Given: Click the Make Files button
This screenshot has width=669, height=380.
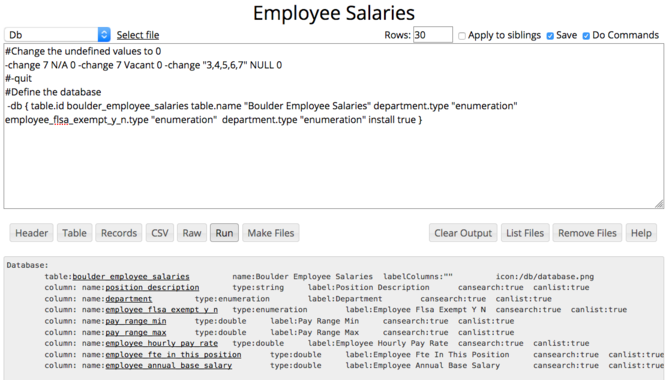Looking at the screenshot, I should (271, 233).
